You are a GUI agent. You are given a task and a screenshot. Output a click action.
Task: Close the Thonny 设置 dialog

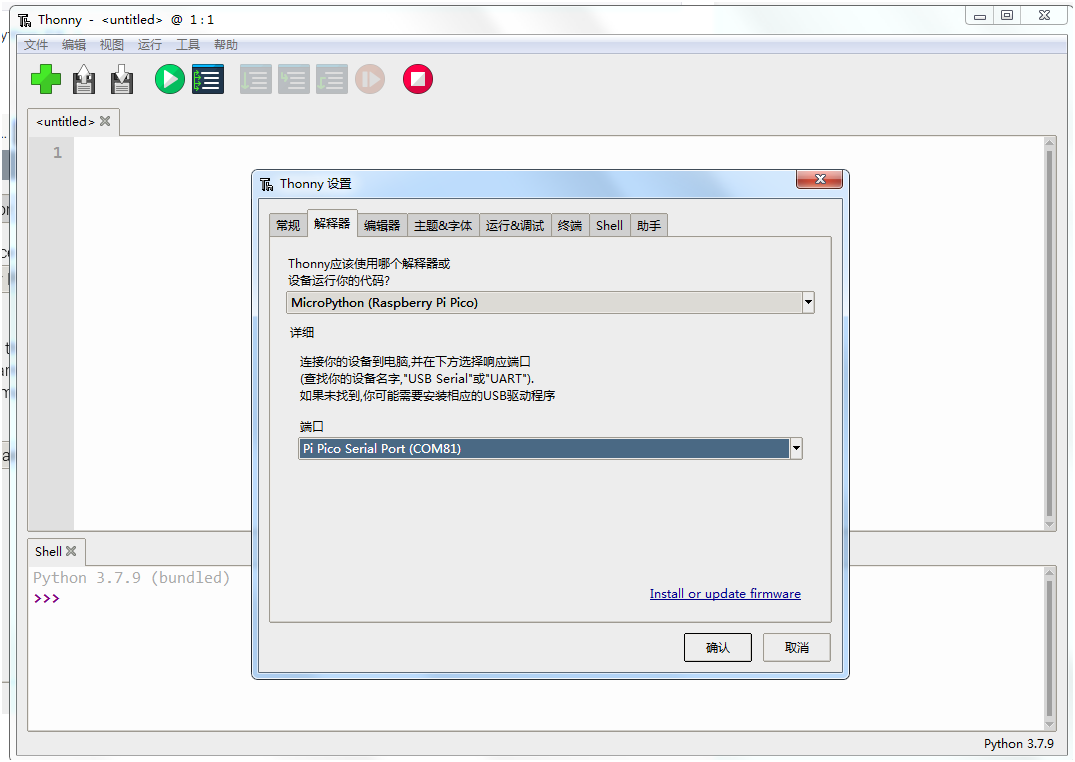820,179
